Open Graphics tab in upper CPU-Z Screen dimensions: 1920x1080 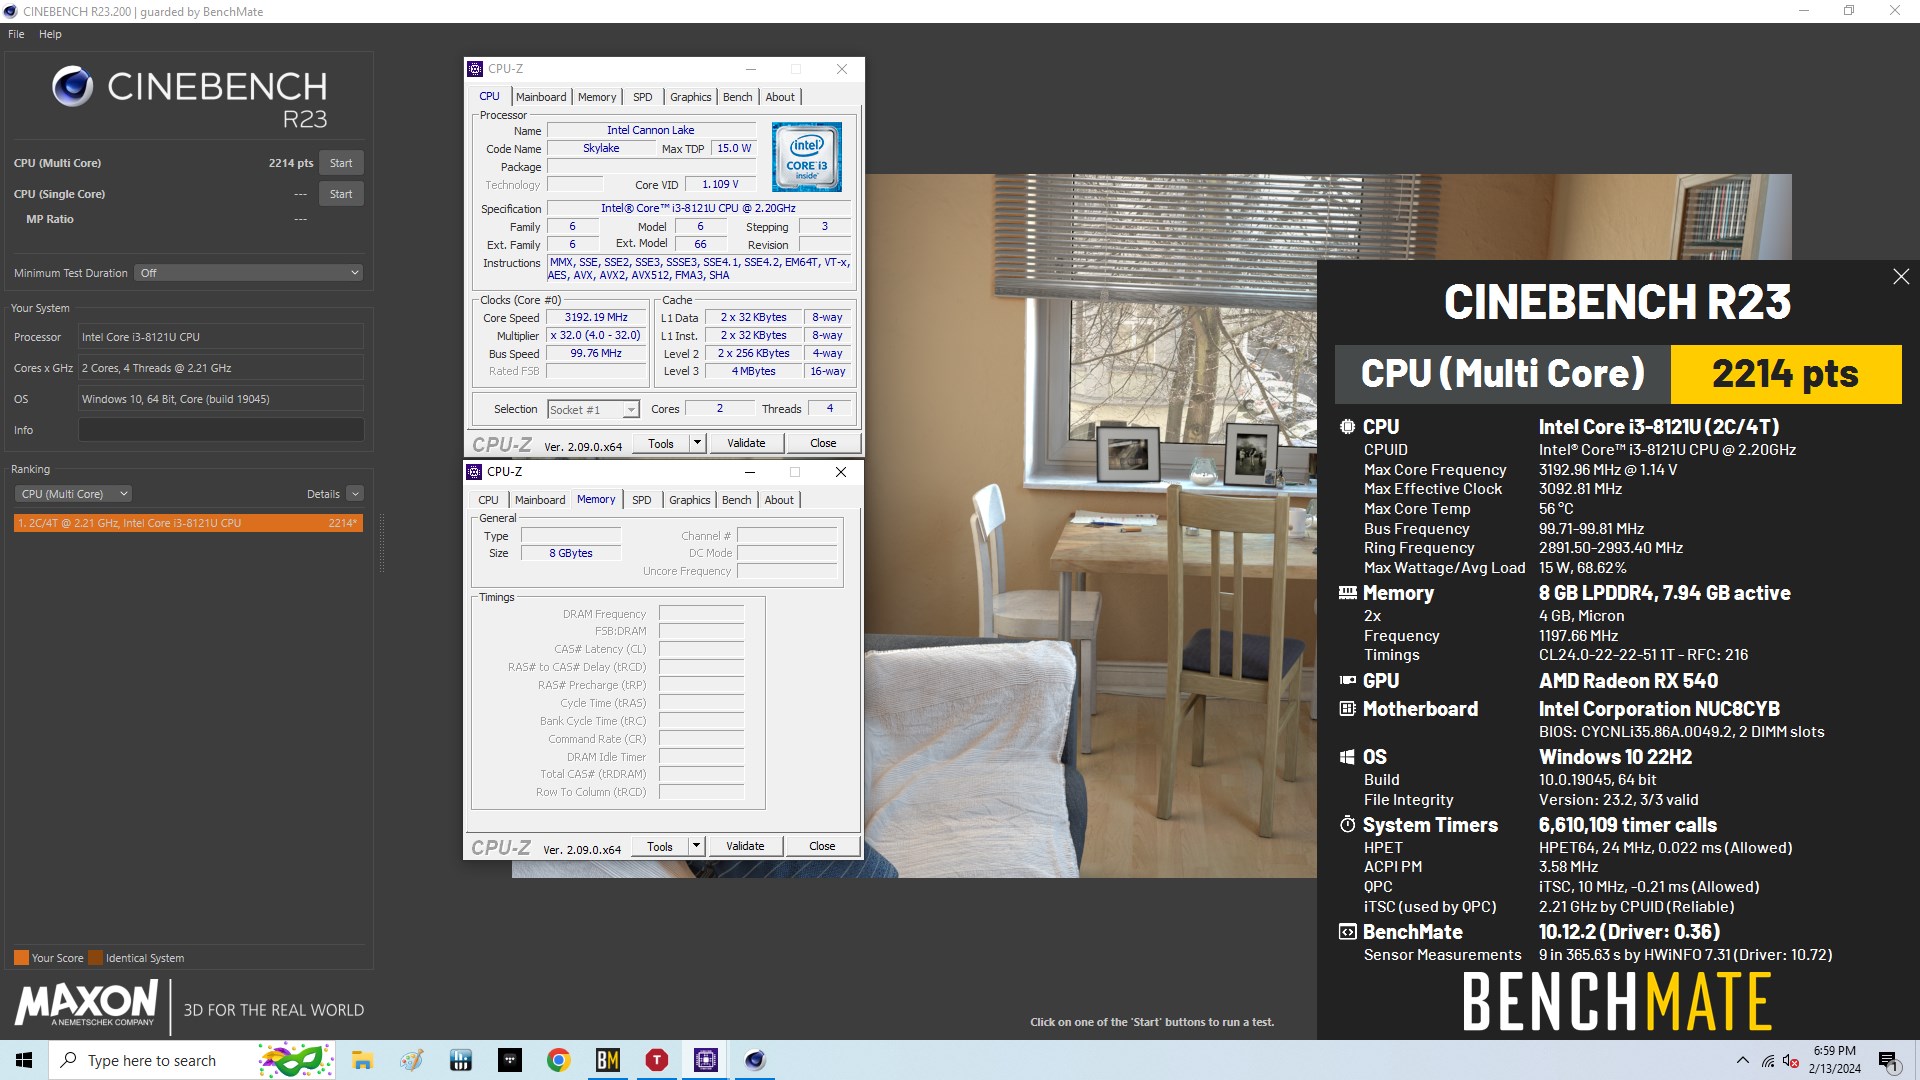(691, 97)
